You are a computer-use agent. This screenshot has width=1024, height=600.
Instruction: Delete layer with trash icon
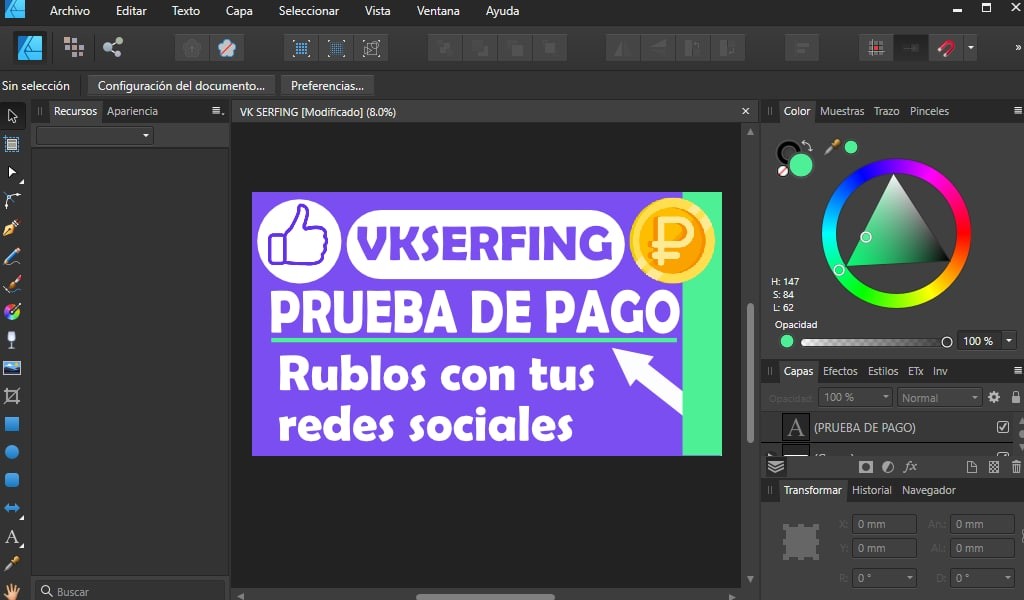pyautogui.click(x=1016, y=467)
